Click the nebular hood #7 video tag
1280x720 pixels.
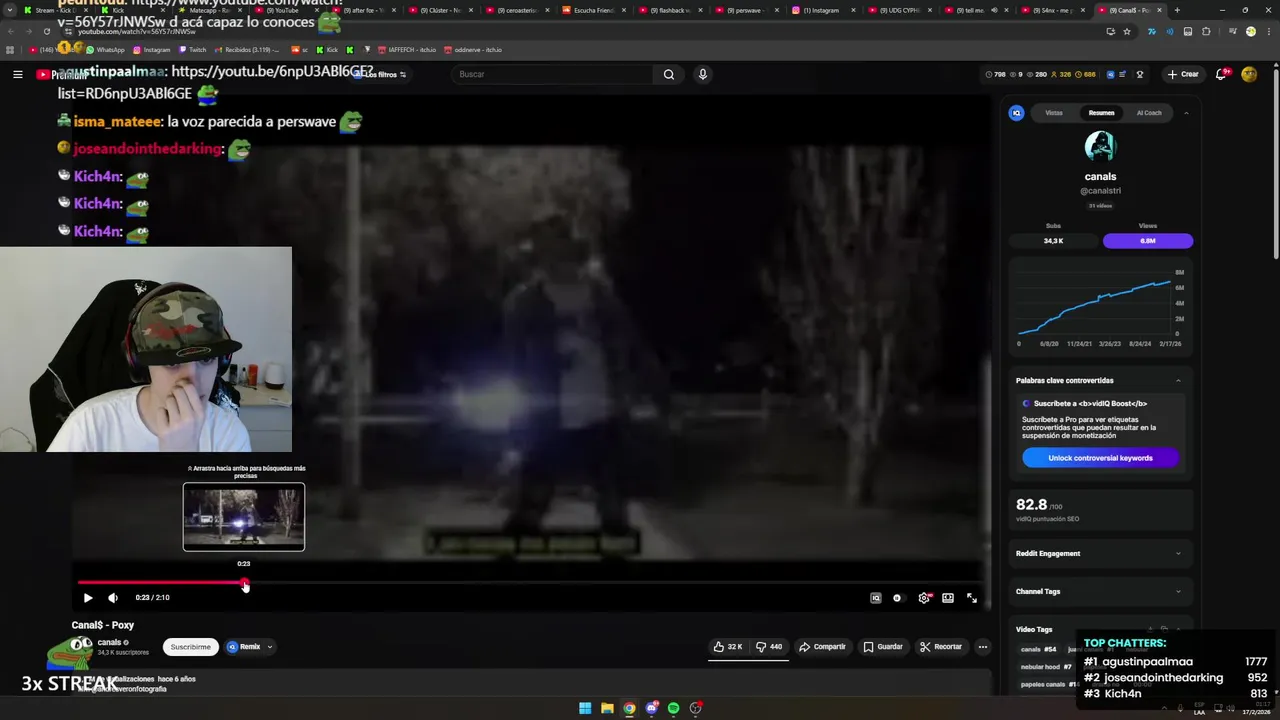[x=1046, y=667]
